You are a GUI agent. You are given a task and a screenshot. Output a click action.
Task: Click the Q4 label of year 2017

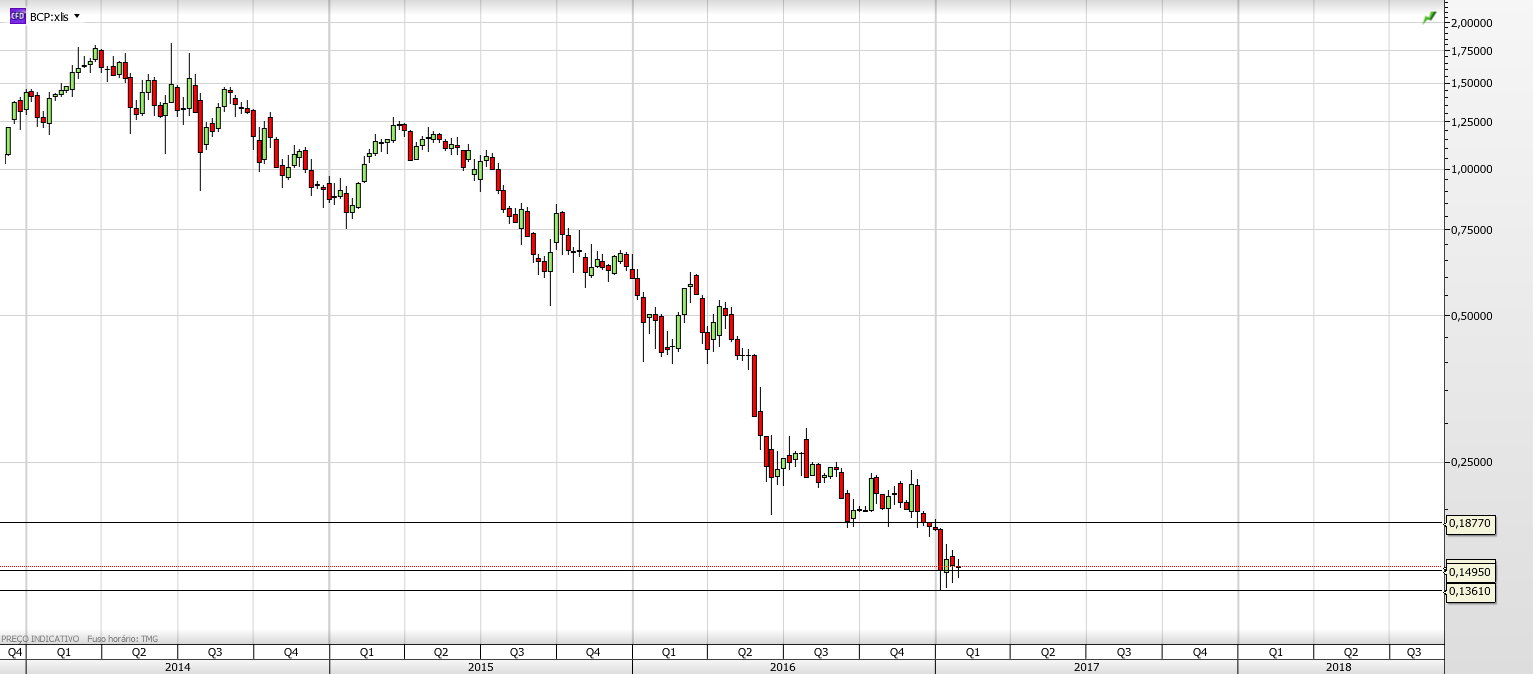1200,652
